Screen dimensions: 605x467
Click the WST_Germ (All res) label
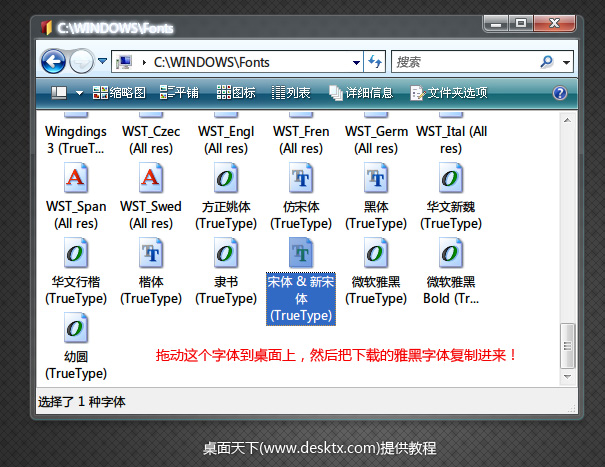tap(376, 140)
